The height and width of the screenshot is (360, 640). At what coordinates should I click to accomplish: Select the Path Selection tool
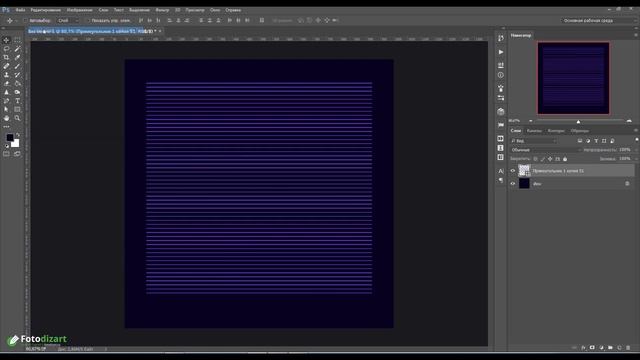click(6, 109)
